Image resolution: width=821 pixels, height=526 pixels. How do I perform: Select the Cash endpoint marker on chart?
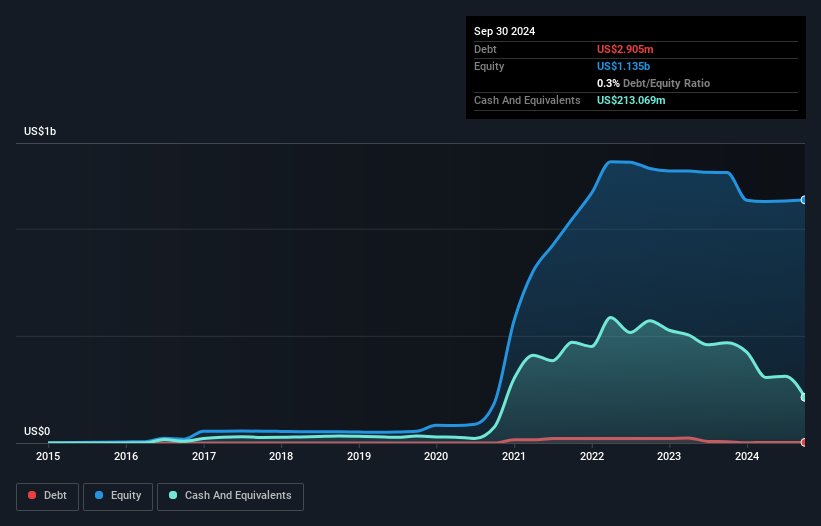[804, 397]
